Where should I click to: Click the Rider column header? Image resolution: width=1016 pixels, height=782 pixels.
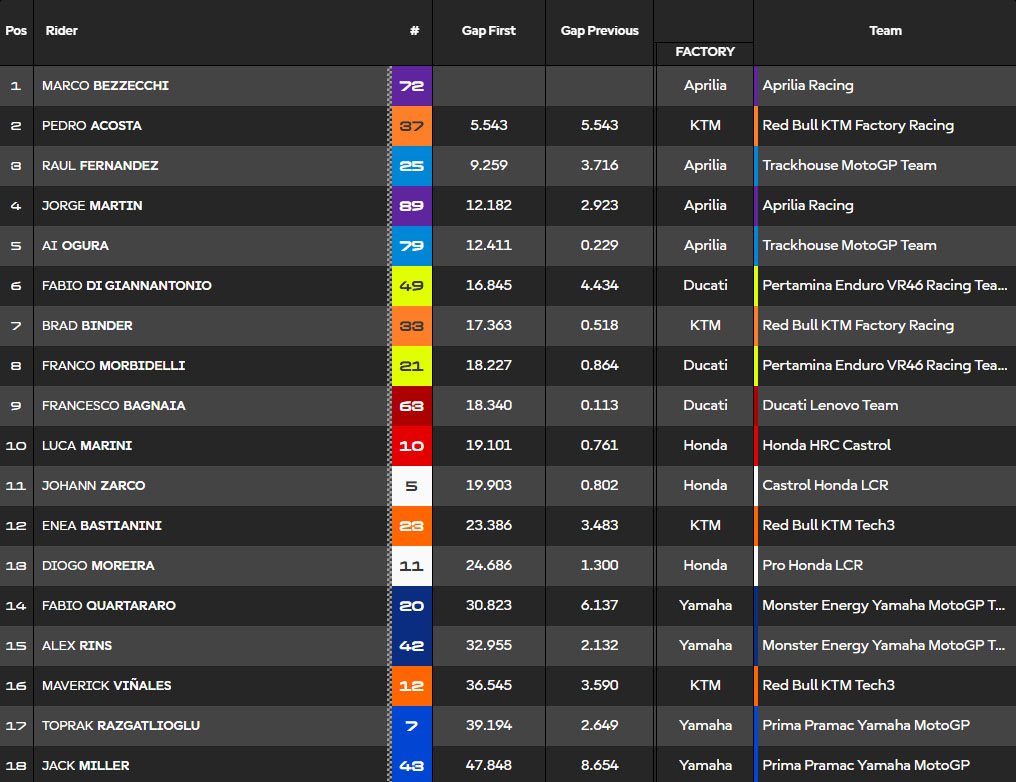[61, 31]
